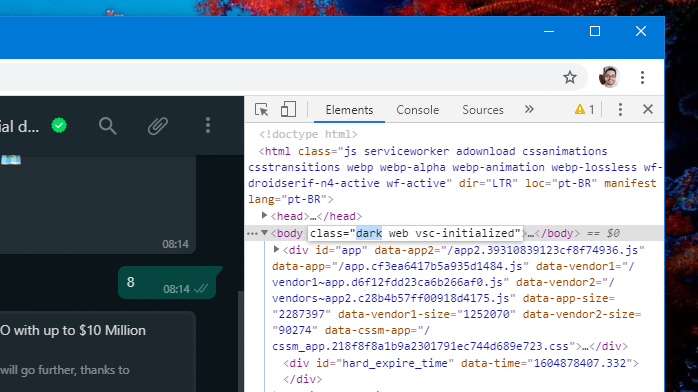Image resolution: width=698 pixels, height=392 pixels.
Task: Open DevTools customize menu
Action: 620,109
